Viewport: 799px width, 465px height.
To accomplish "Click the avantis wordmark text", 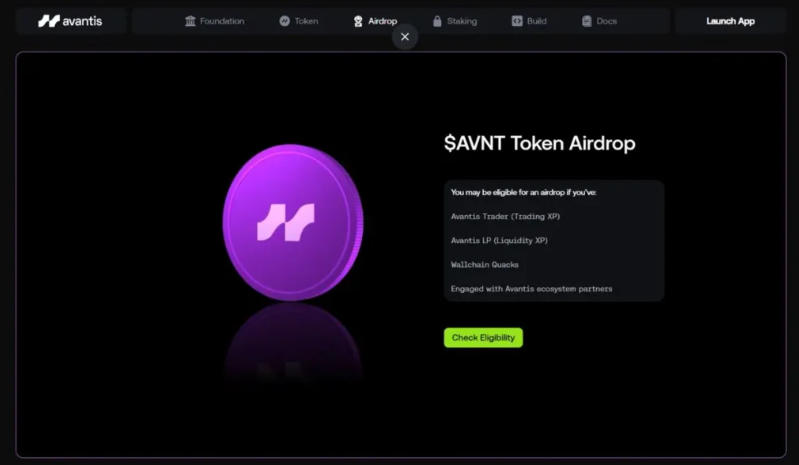I will coord(82,21).
